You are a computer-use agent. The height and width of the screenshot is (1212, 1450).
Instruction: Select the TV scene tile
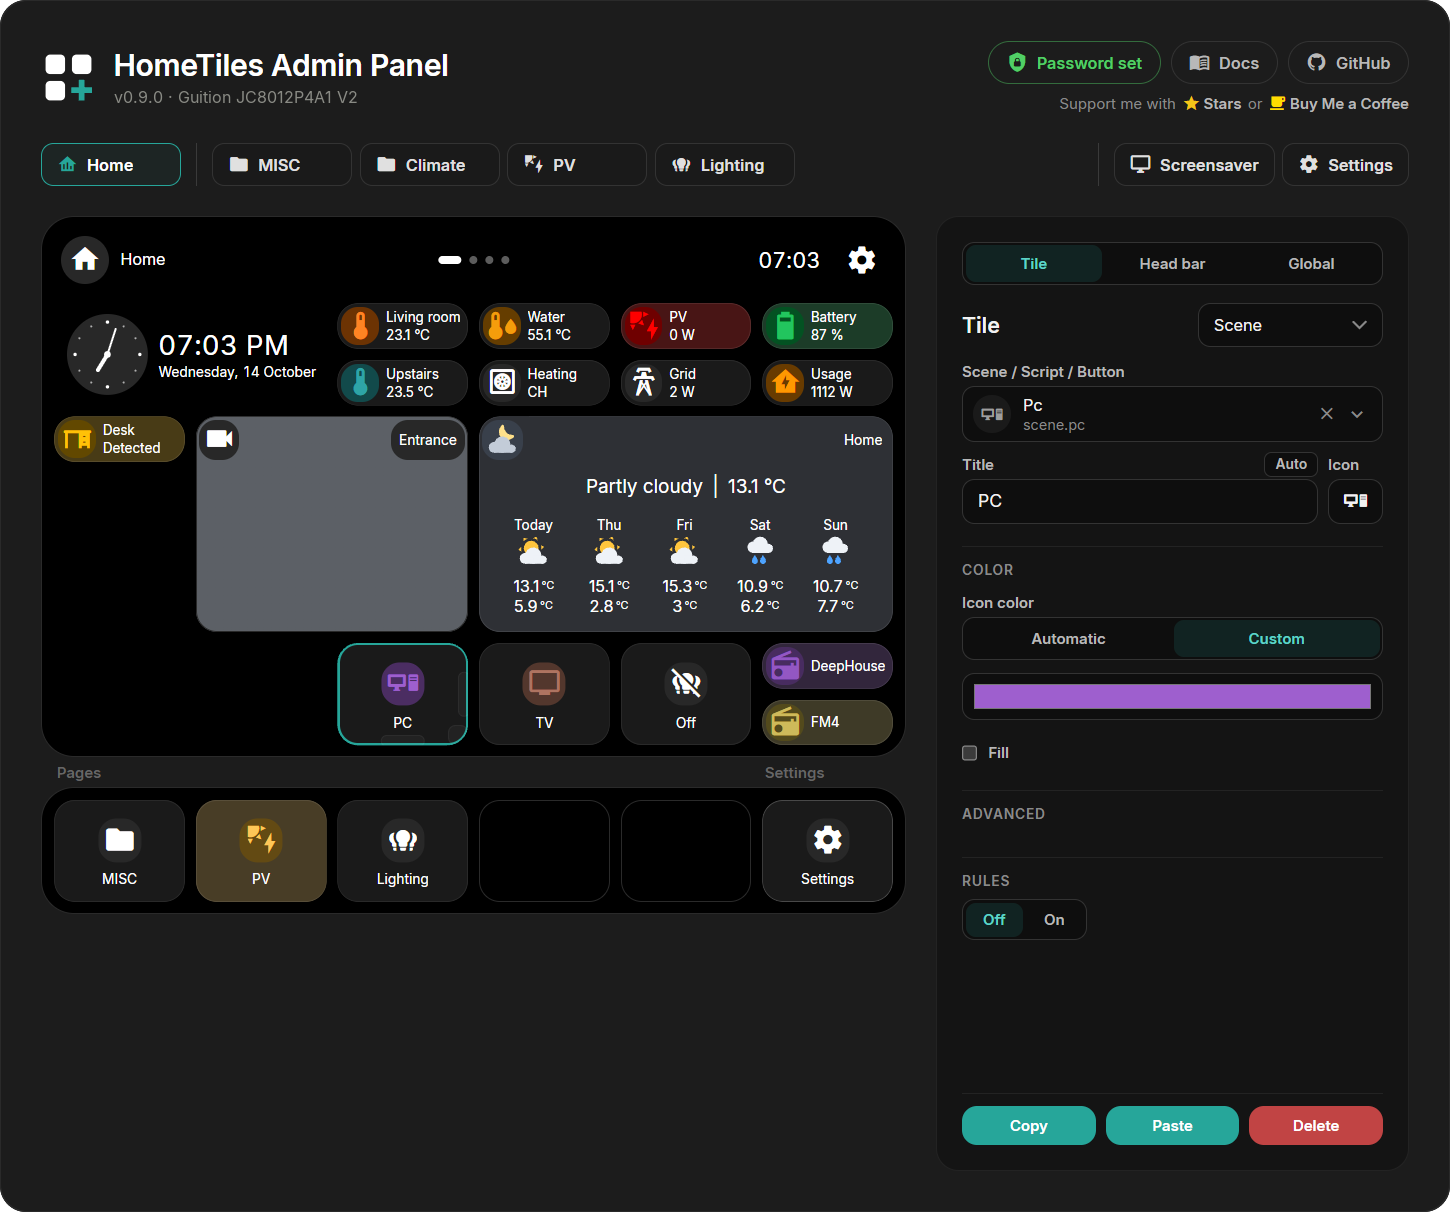[544, 694]
